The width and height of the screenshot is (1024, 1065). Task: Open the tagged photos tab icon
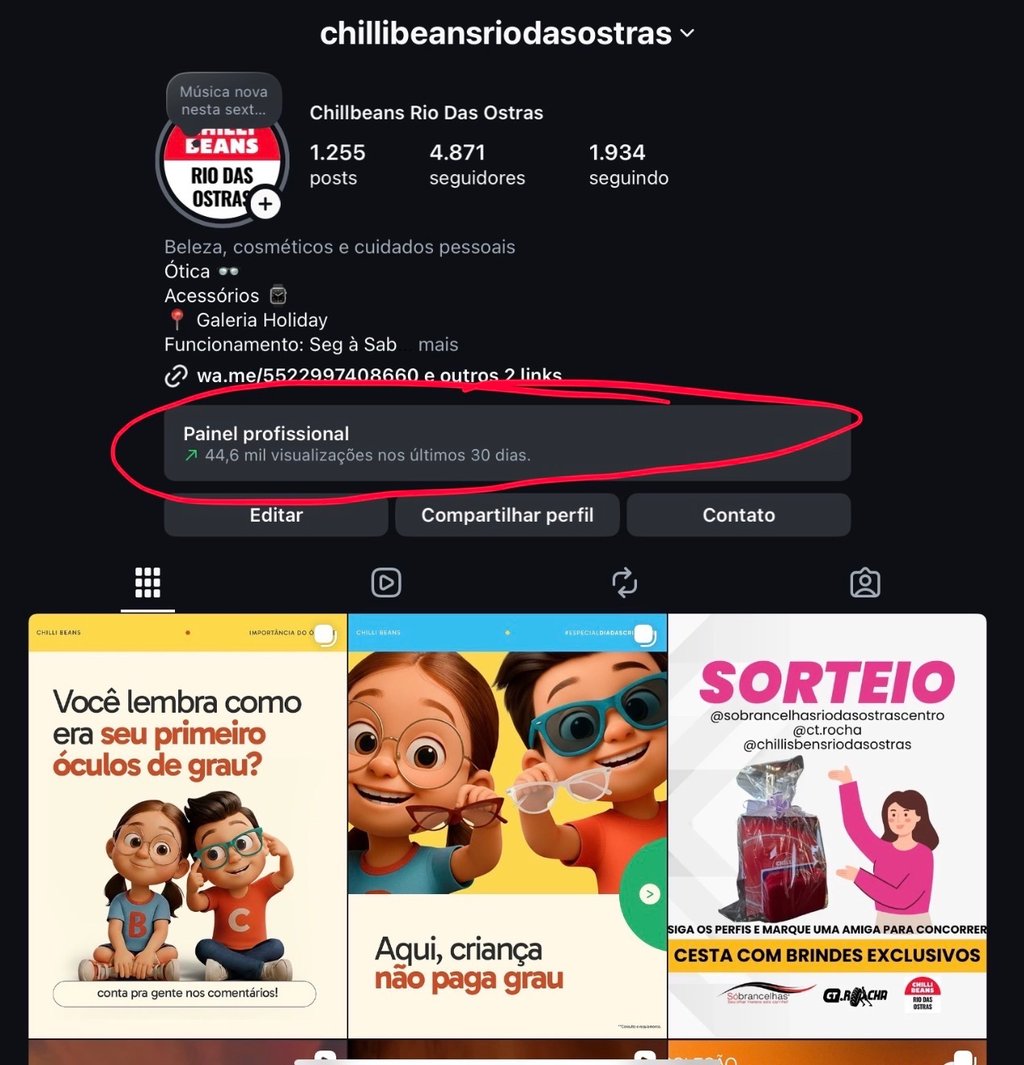(864, 583)
